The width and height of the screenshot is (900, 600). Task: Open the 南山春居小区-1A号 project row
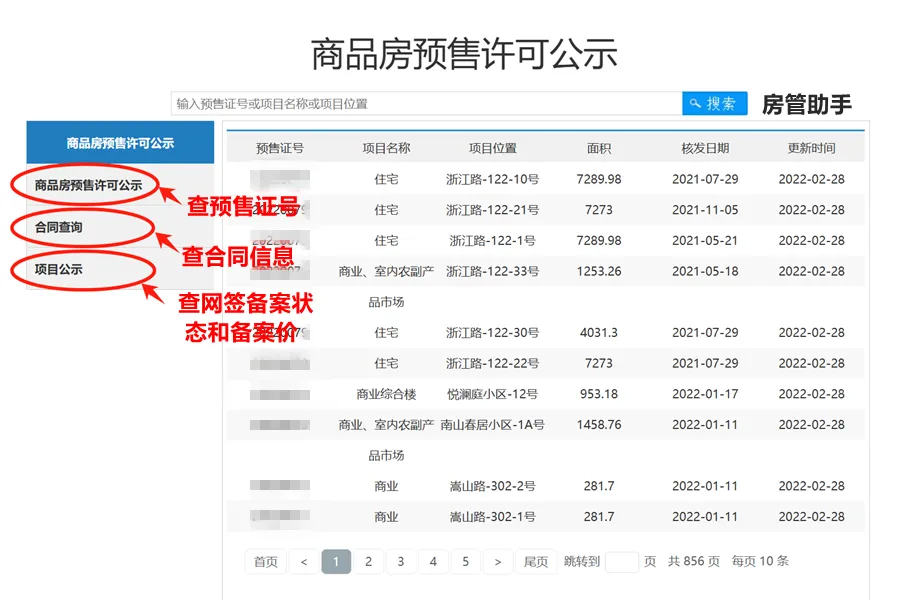(492, 424)
